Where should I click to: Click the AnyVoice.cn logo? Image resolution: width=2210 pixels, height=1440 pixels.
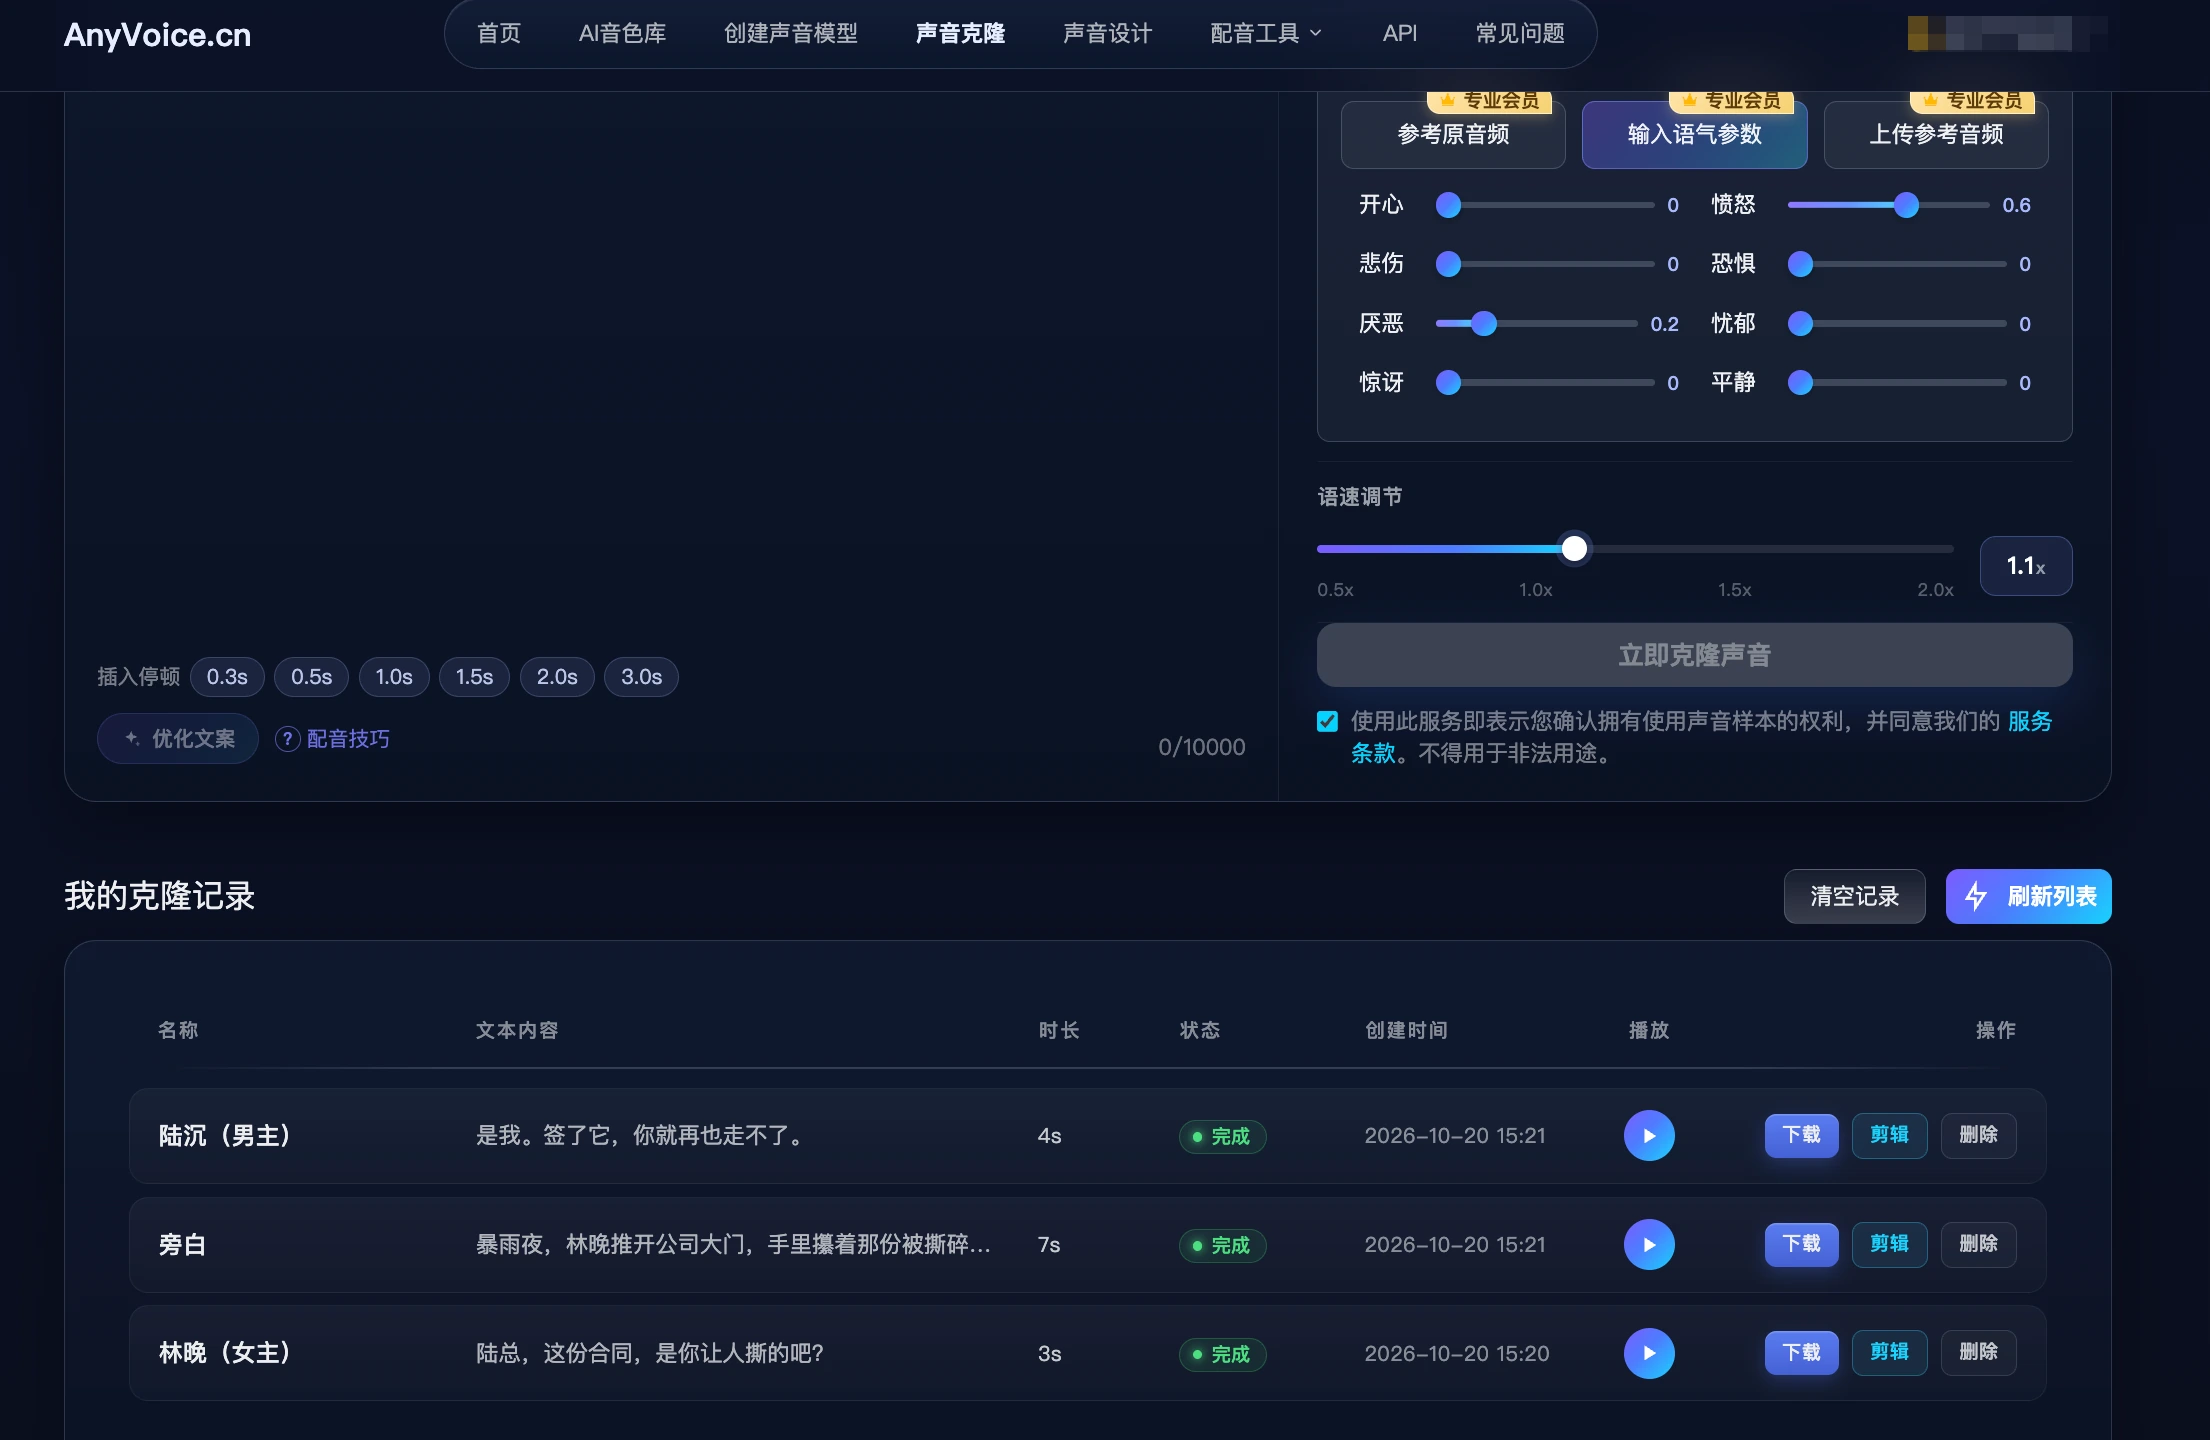click(x=157, y=35)
